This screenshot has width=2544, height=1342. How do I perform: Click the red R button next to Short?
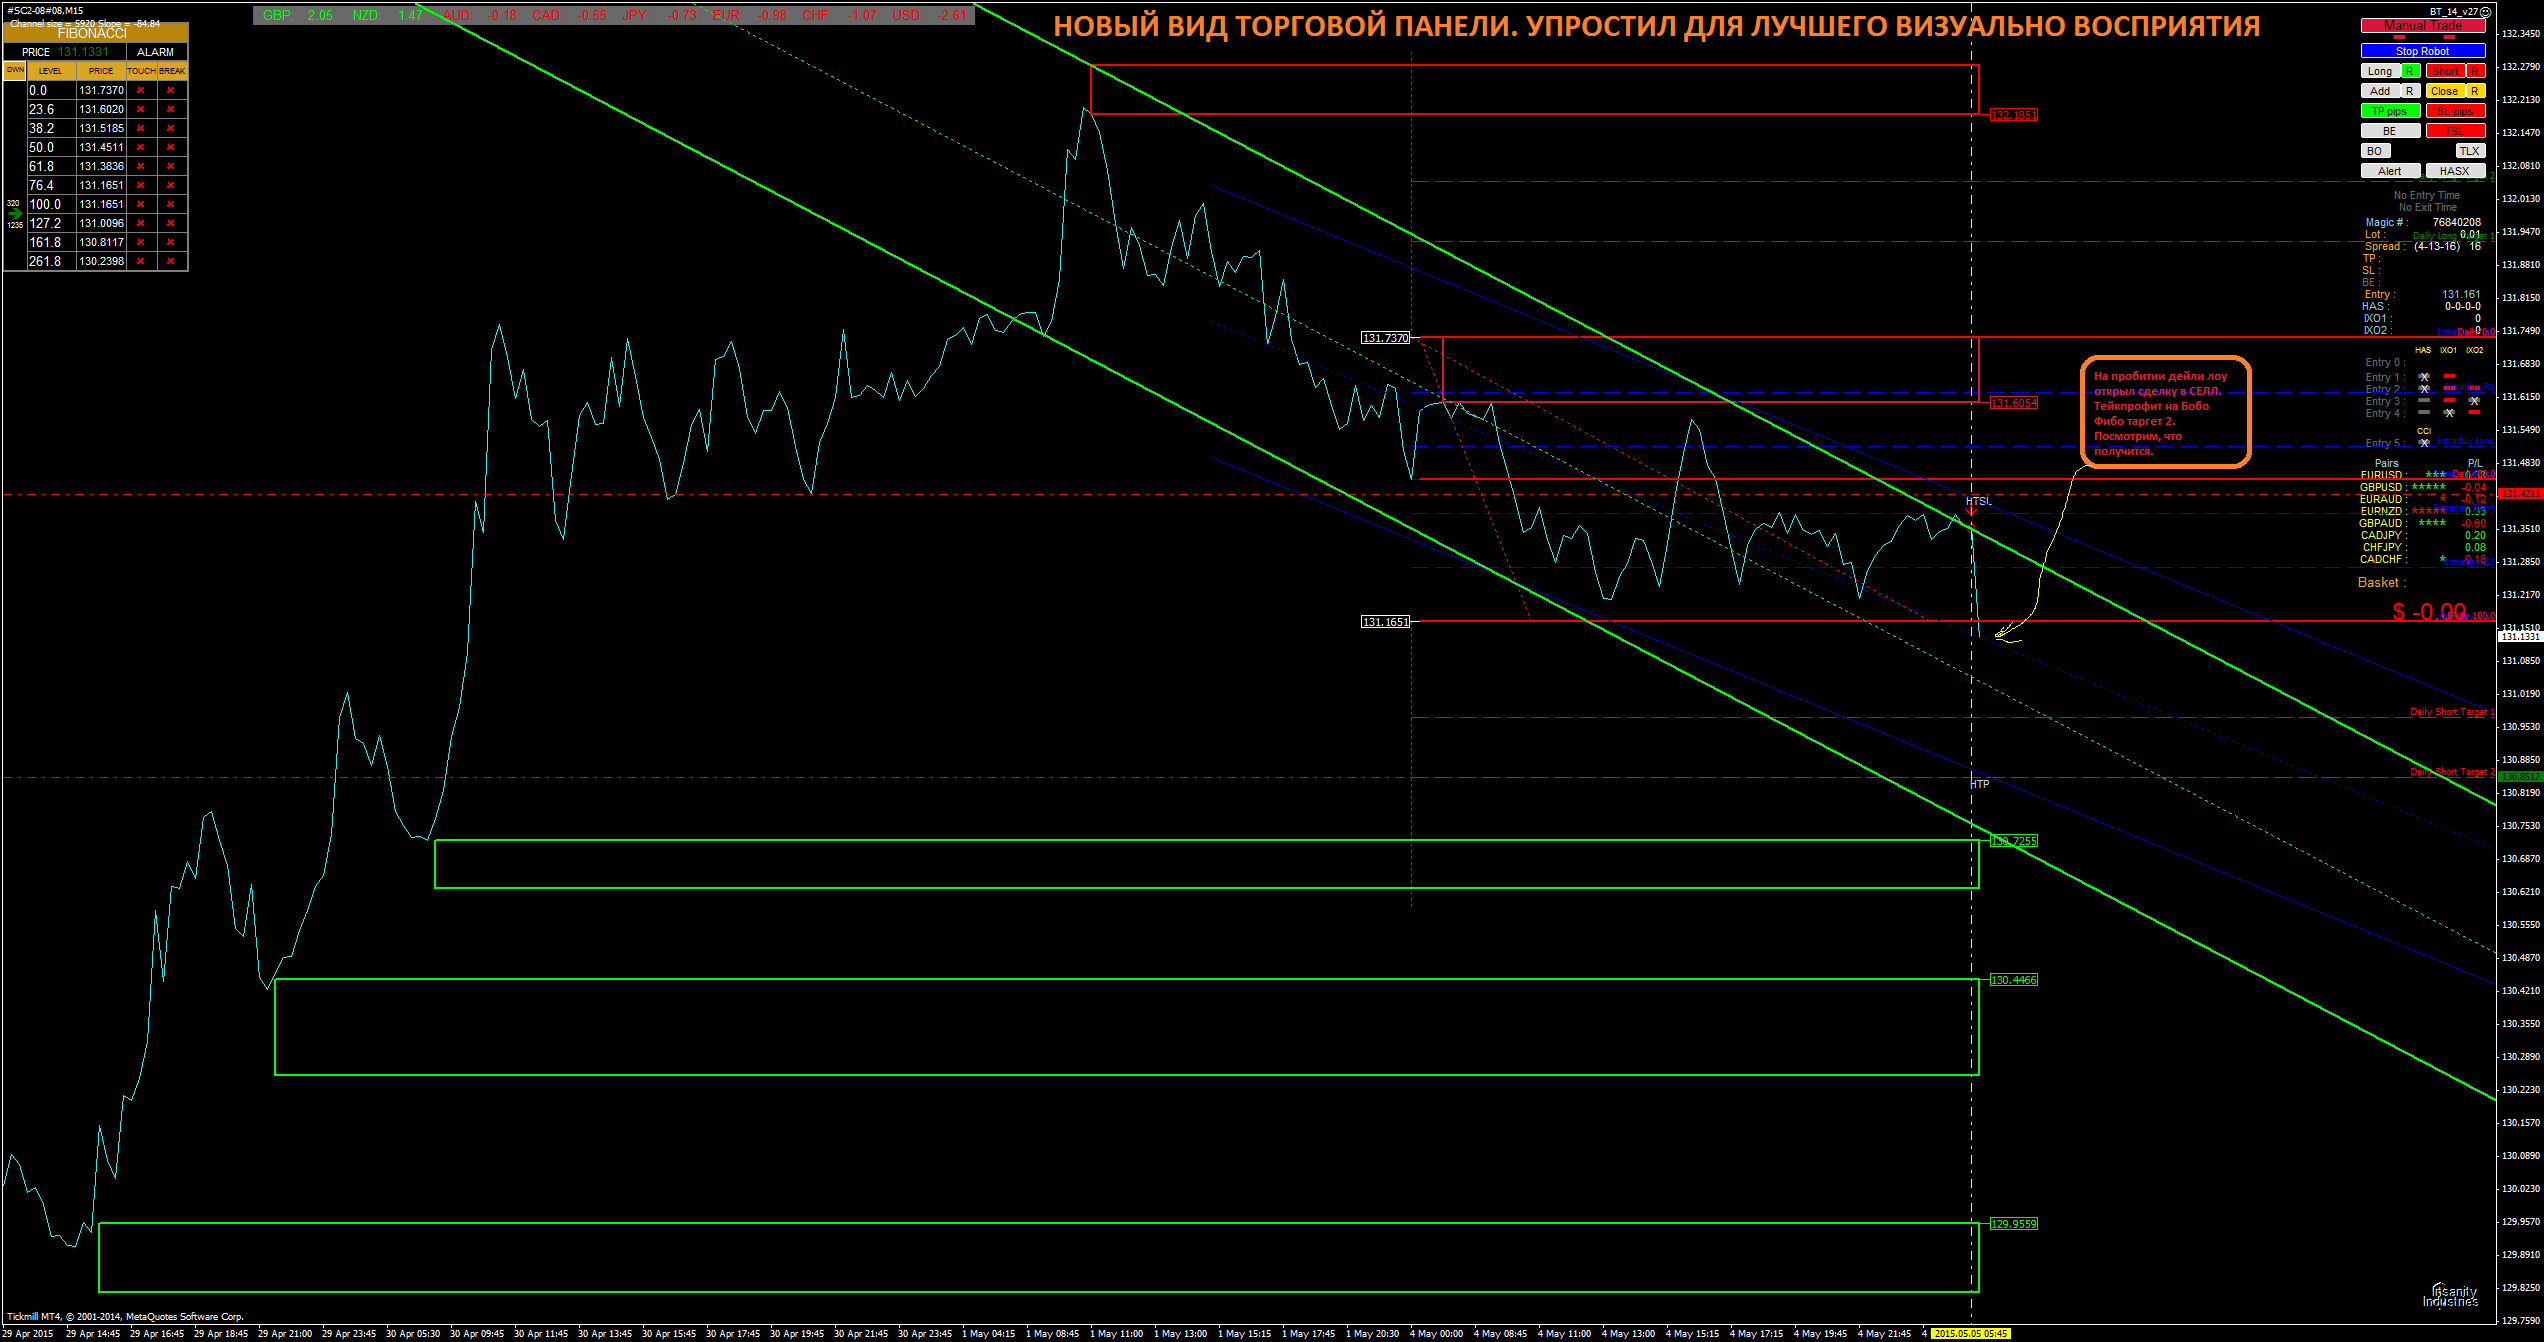[2476, 71]
